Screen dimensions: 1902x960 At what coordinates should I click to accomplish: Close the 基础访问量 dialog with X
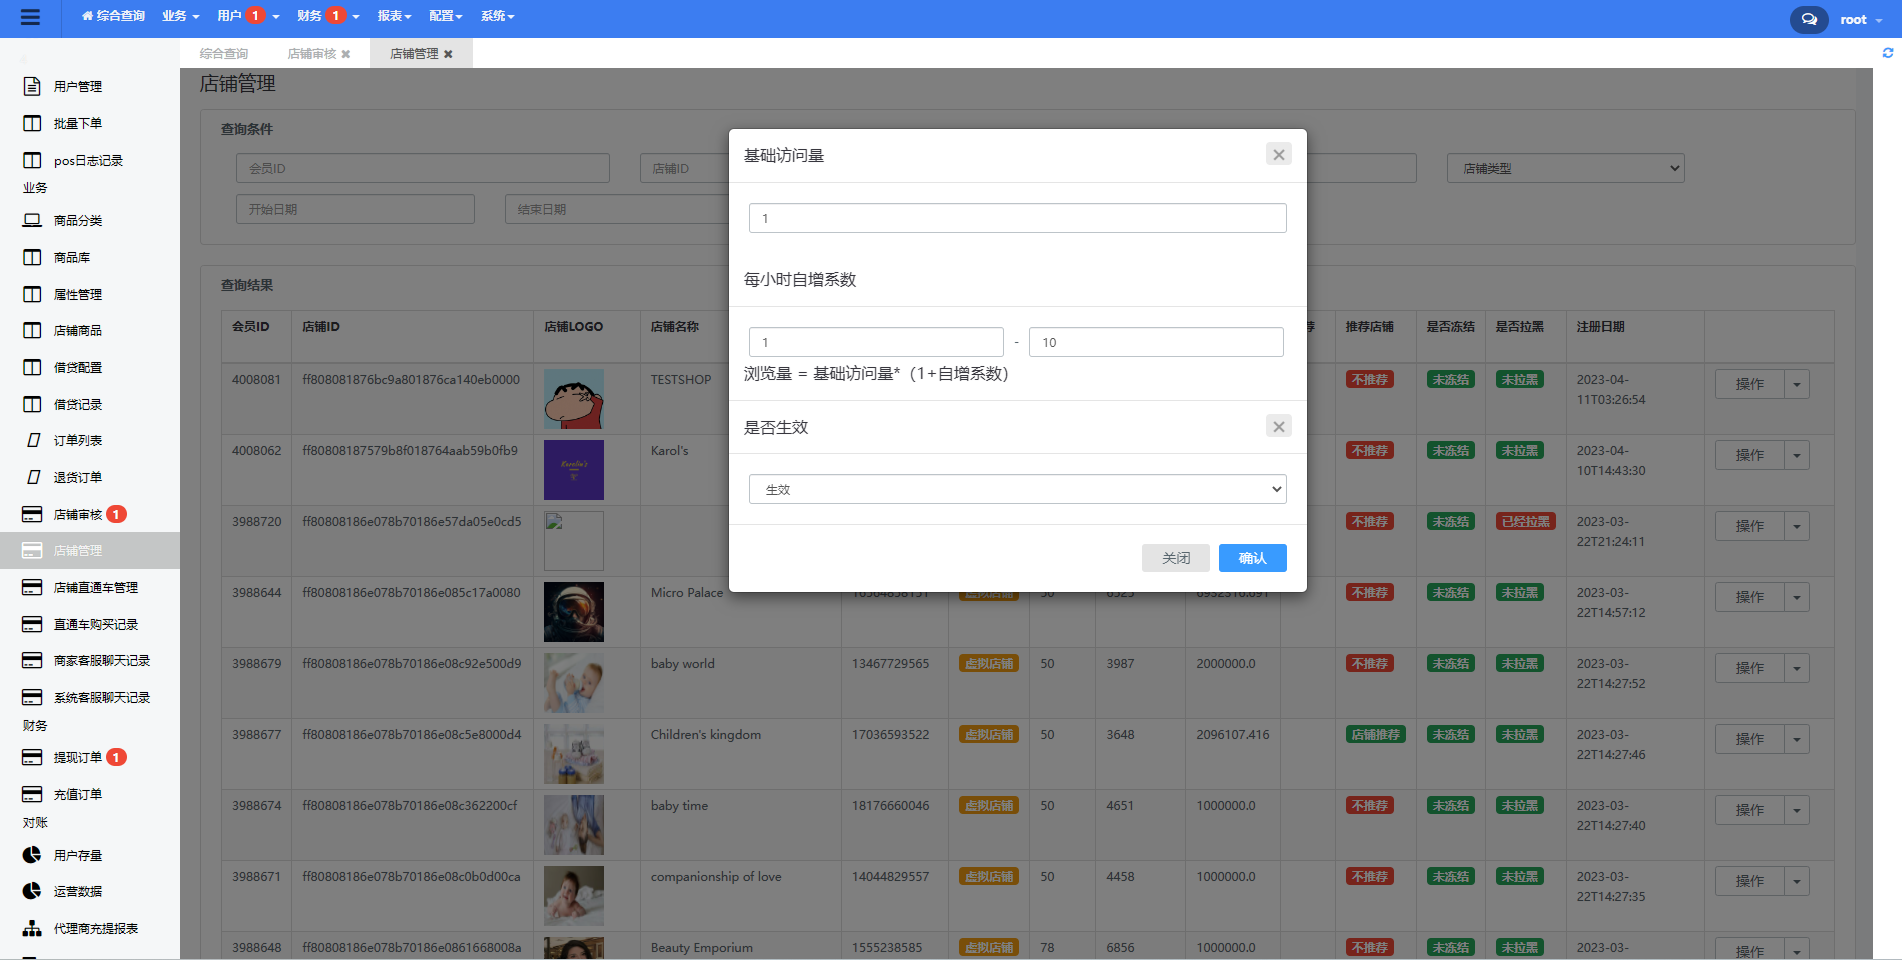(x=1278, y=154)
